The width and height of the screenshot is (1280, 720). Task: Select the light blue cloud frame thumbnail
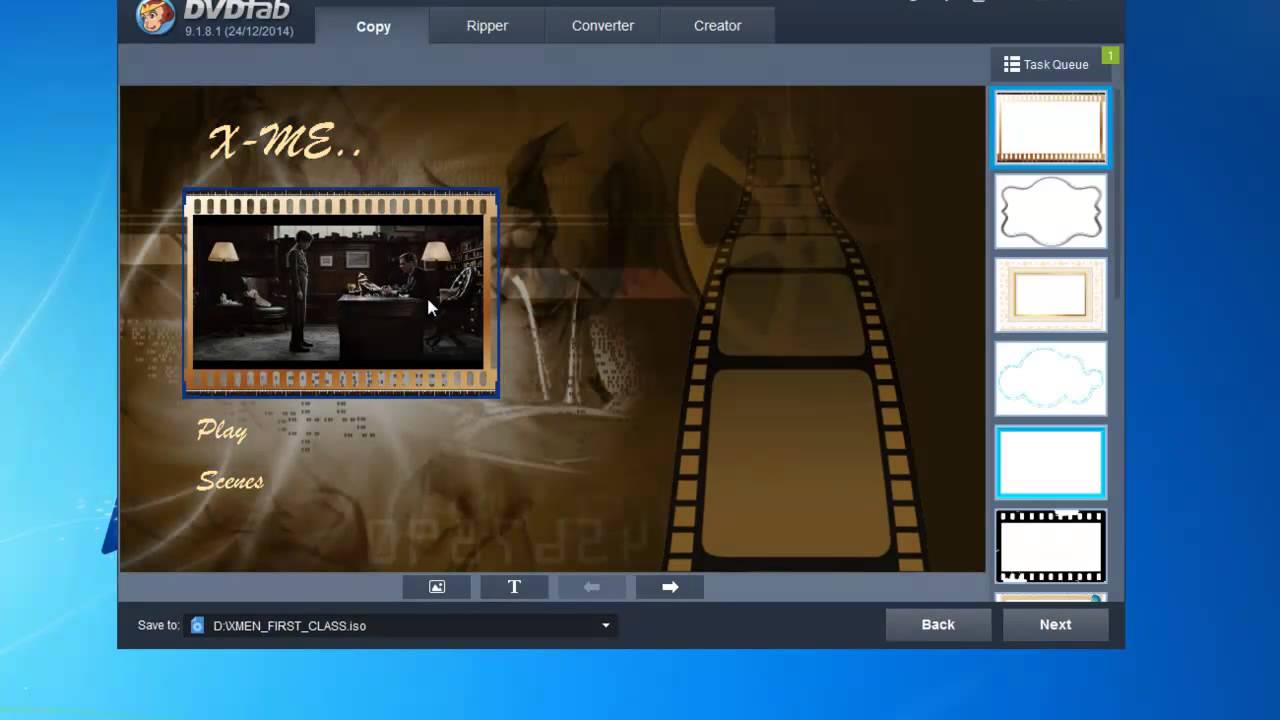pos(1051,379)
